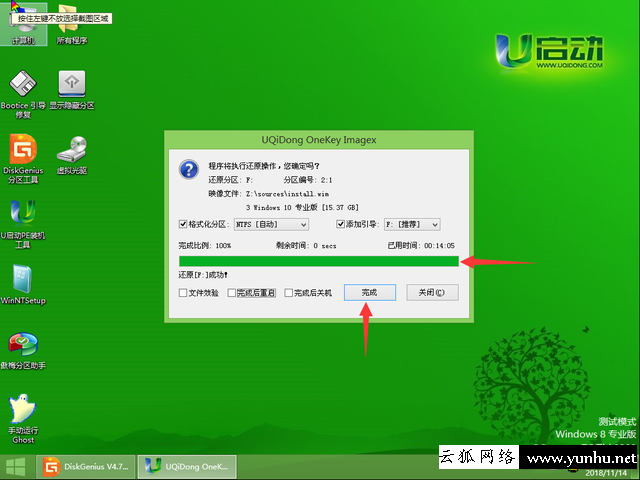Click the 还原[F:]成功! status text
640x480 pixels.
click(203, 275)
